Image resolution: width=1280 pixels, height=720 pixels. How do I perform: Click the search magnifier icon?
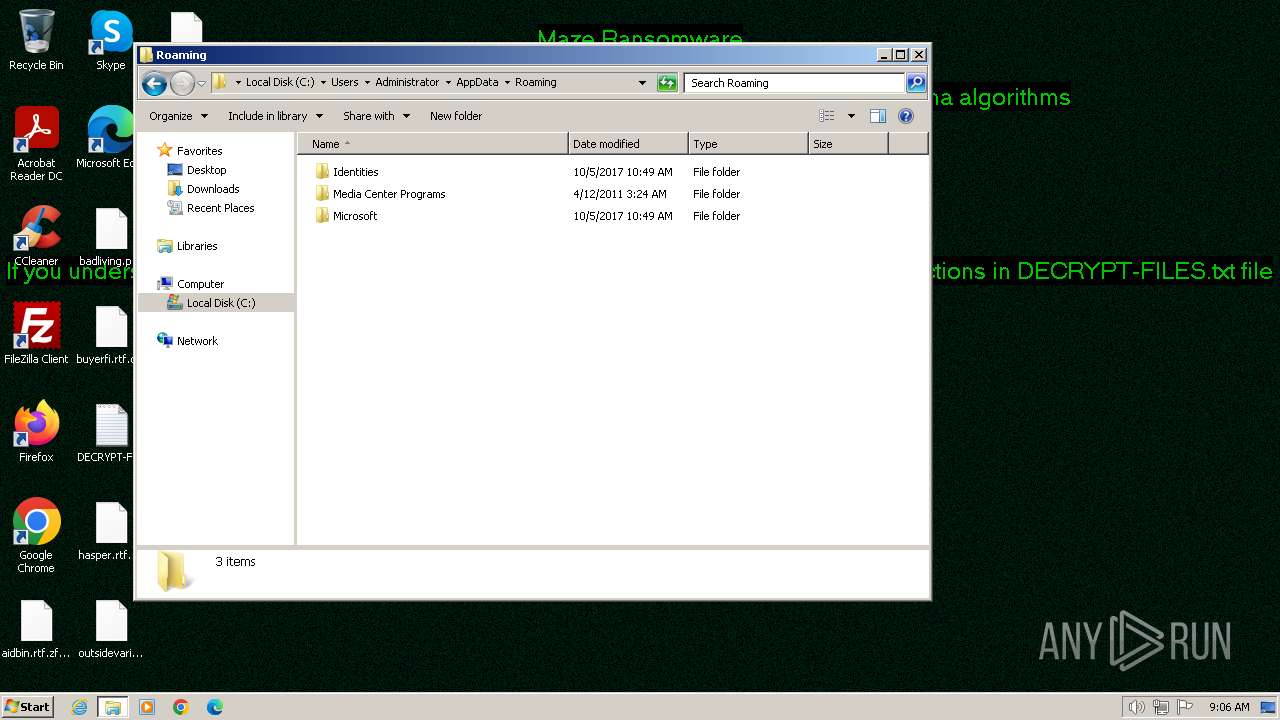916,83
